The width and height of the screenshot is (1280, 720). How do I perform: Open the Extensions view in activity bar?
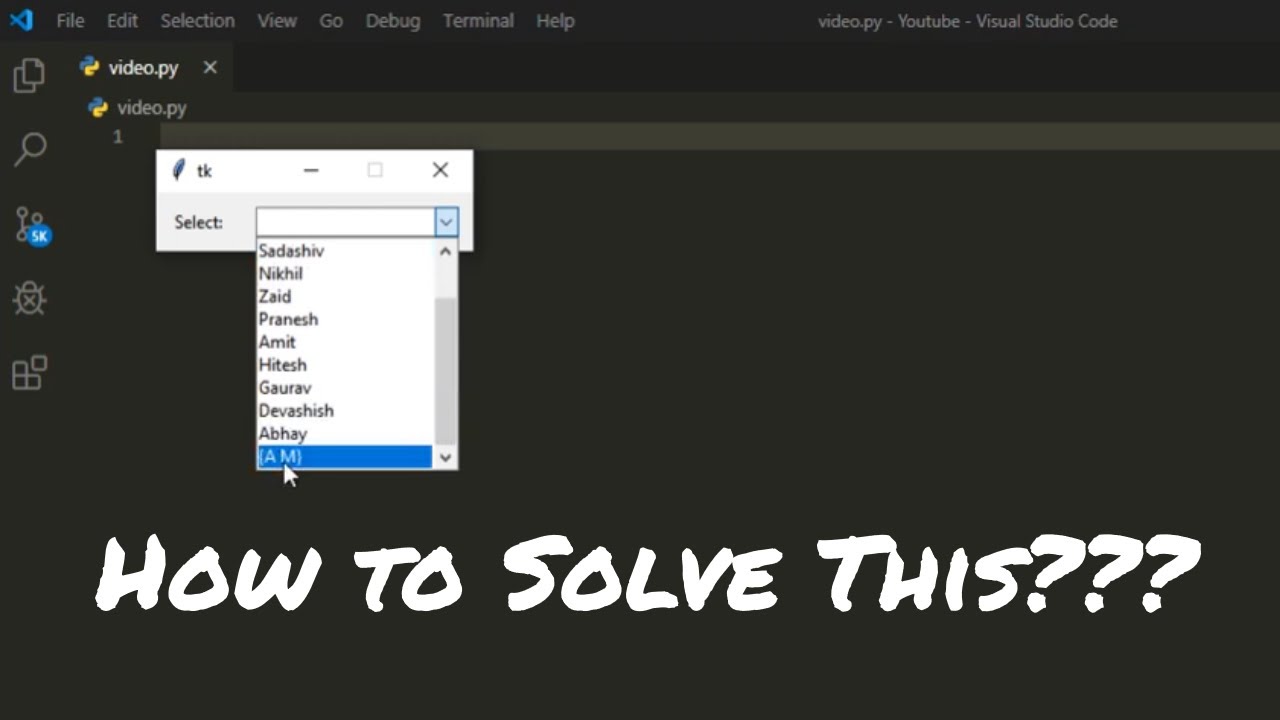pyautogui.click(x=29, y=373)
